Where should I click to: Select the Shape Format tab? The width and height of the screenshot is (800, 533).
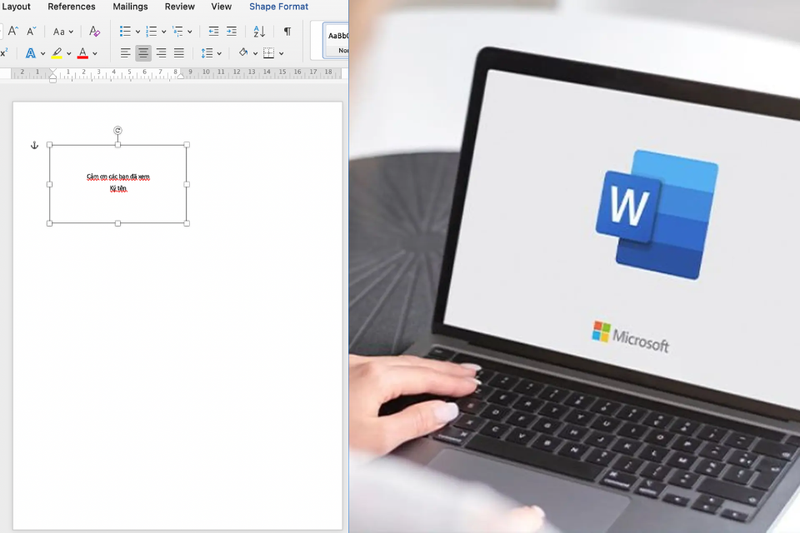click(279, 7)
